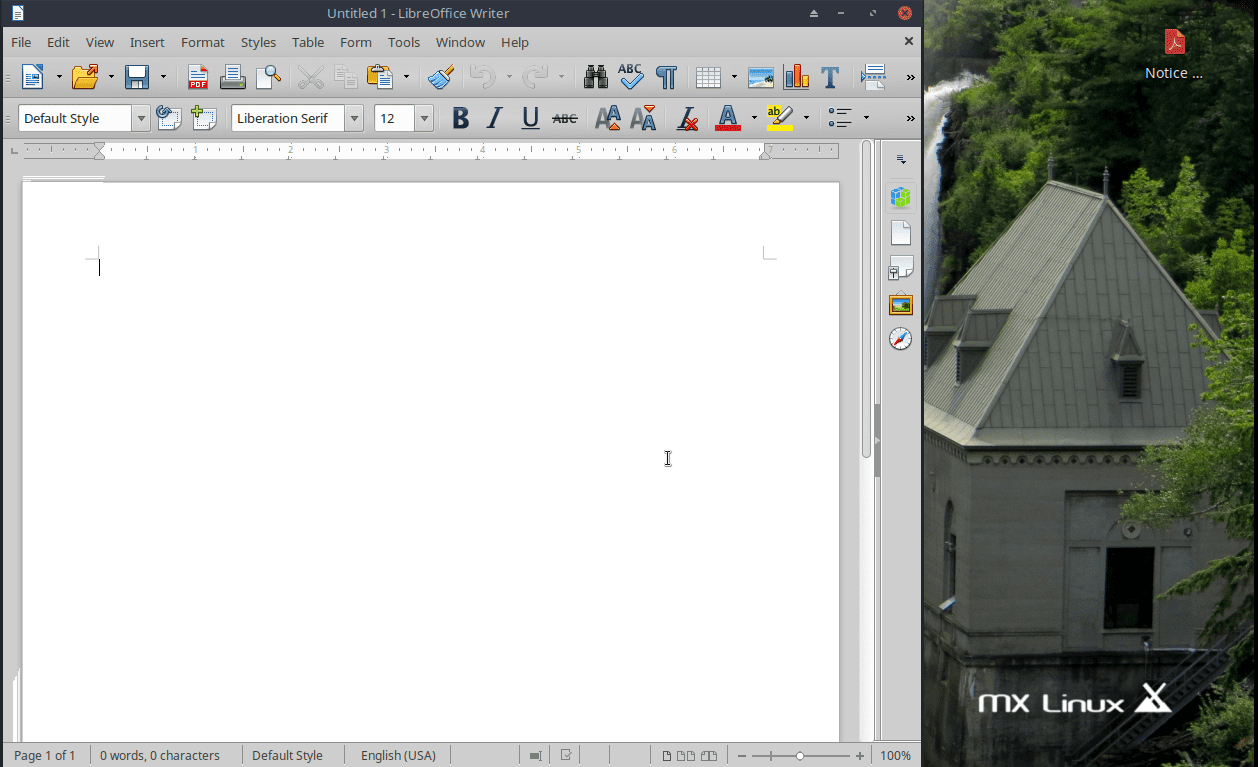
Task: Open Find & Replace binoculars icon
Action: (596, 77)
